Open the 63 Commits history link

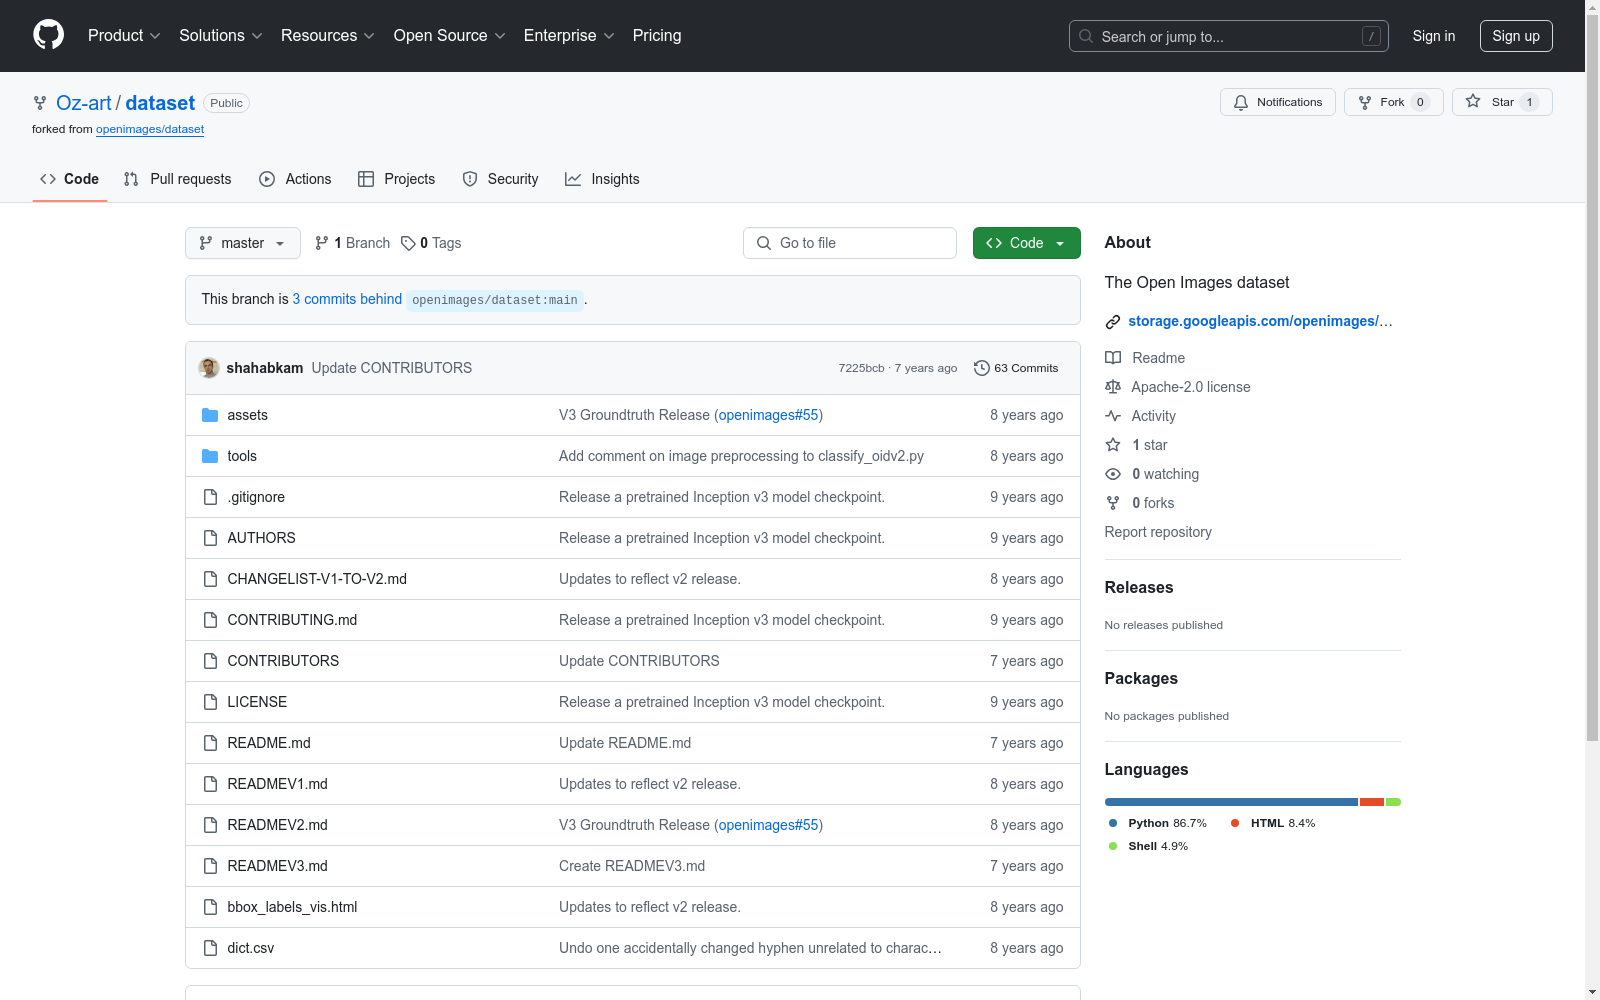pos(1016,368)
